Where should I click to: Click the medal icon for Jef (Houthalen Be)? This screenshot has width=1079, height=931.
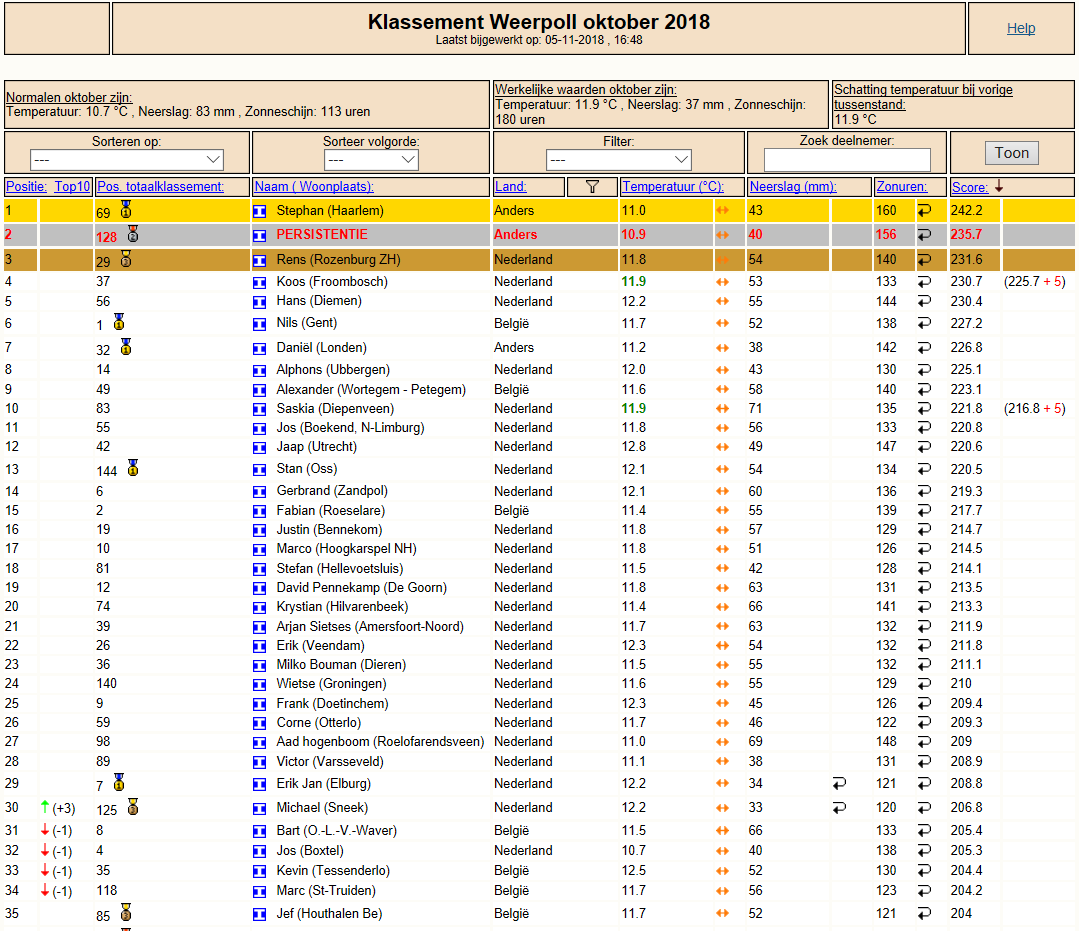(126, 912)
